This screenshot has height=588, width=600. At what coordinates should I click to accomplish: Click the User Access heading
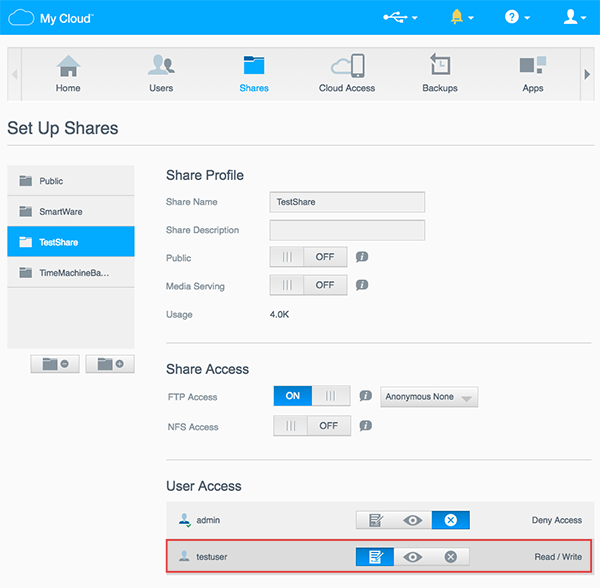204,486
